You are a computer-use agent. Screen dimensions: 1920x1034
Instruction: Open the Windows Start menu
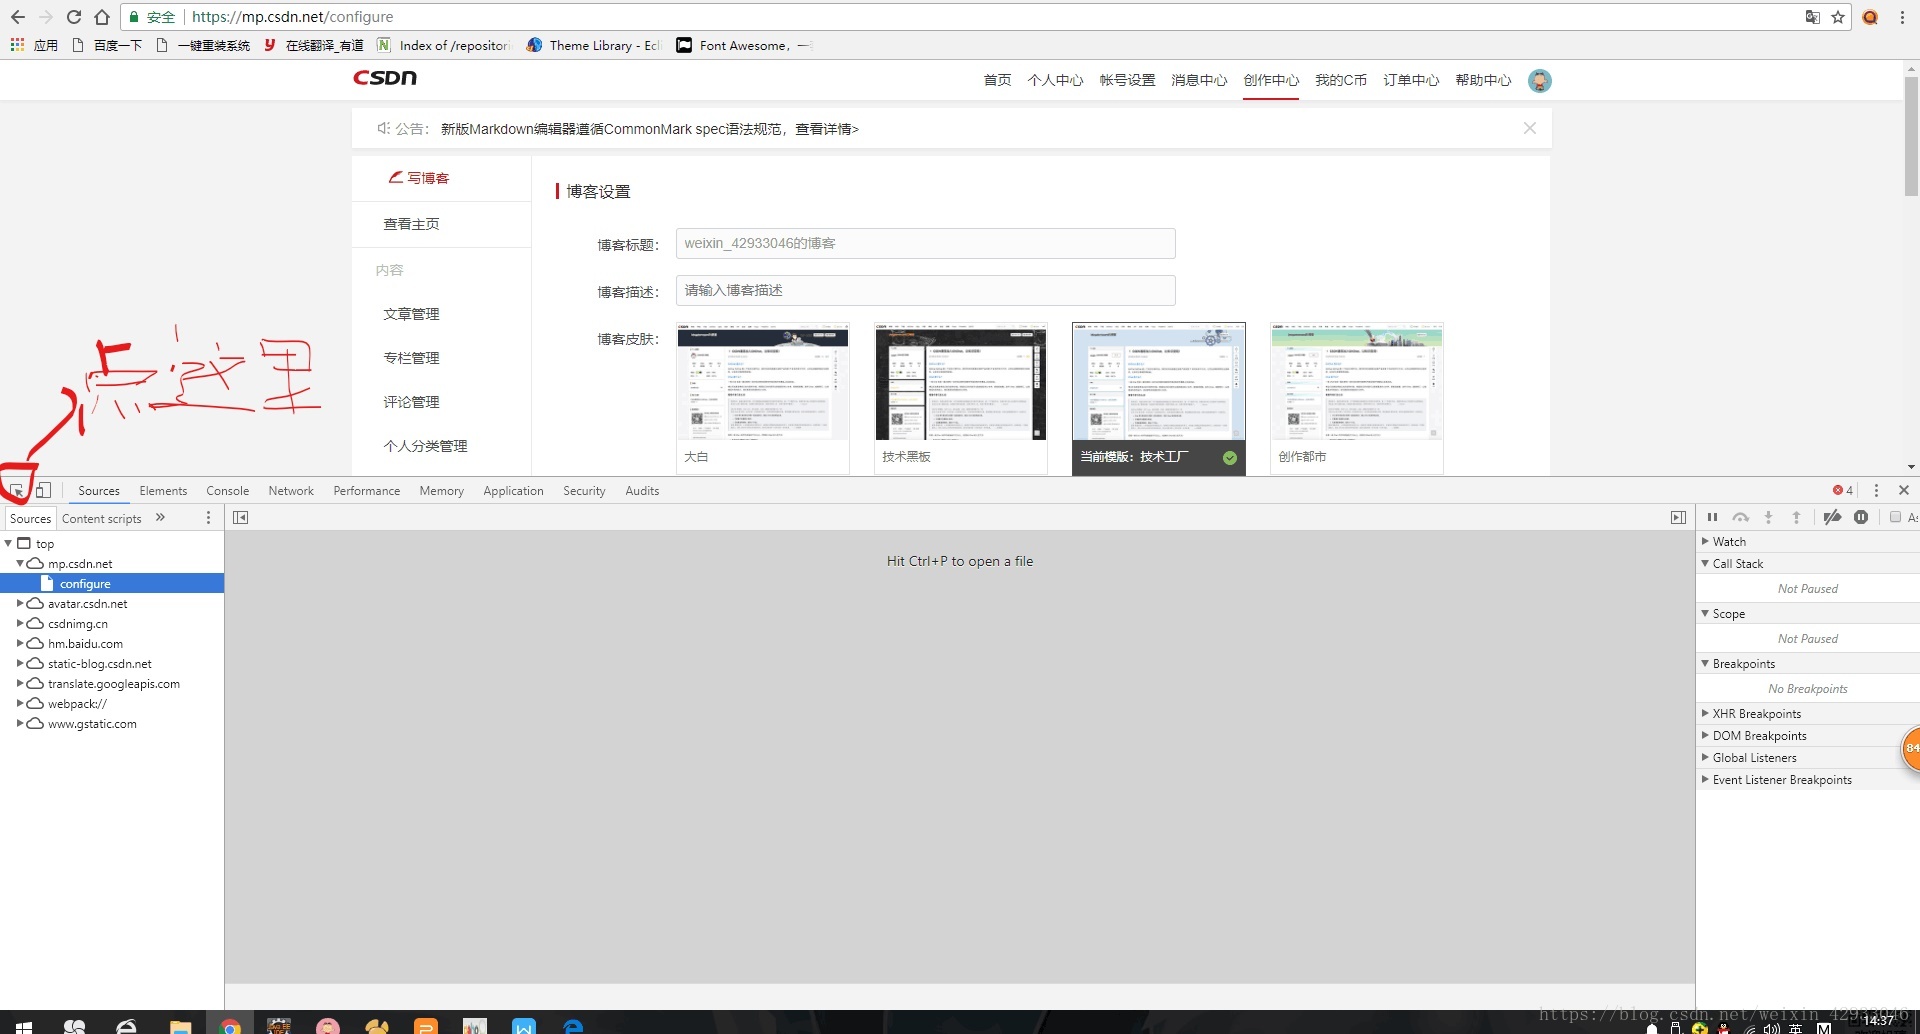24,1026
